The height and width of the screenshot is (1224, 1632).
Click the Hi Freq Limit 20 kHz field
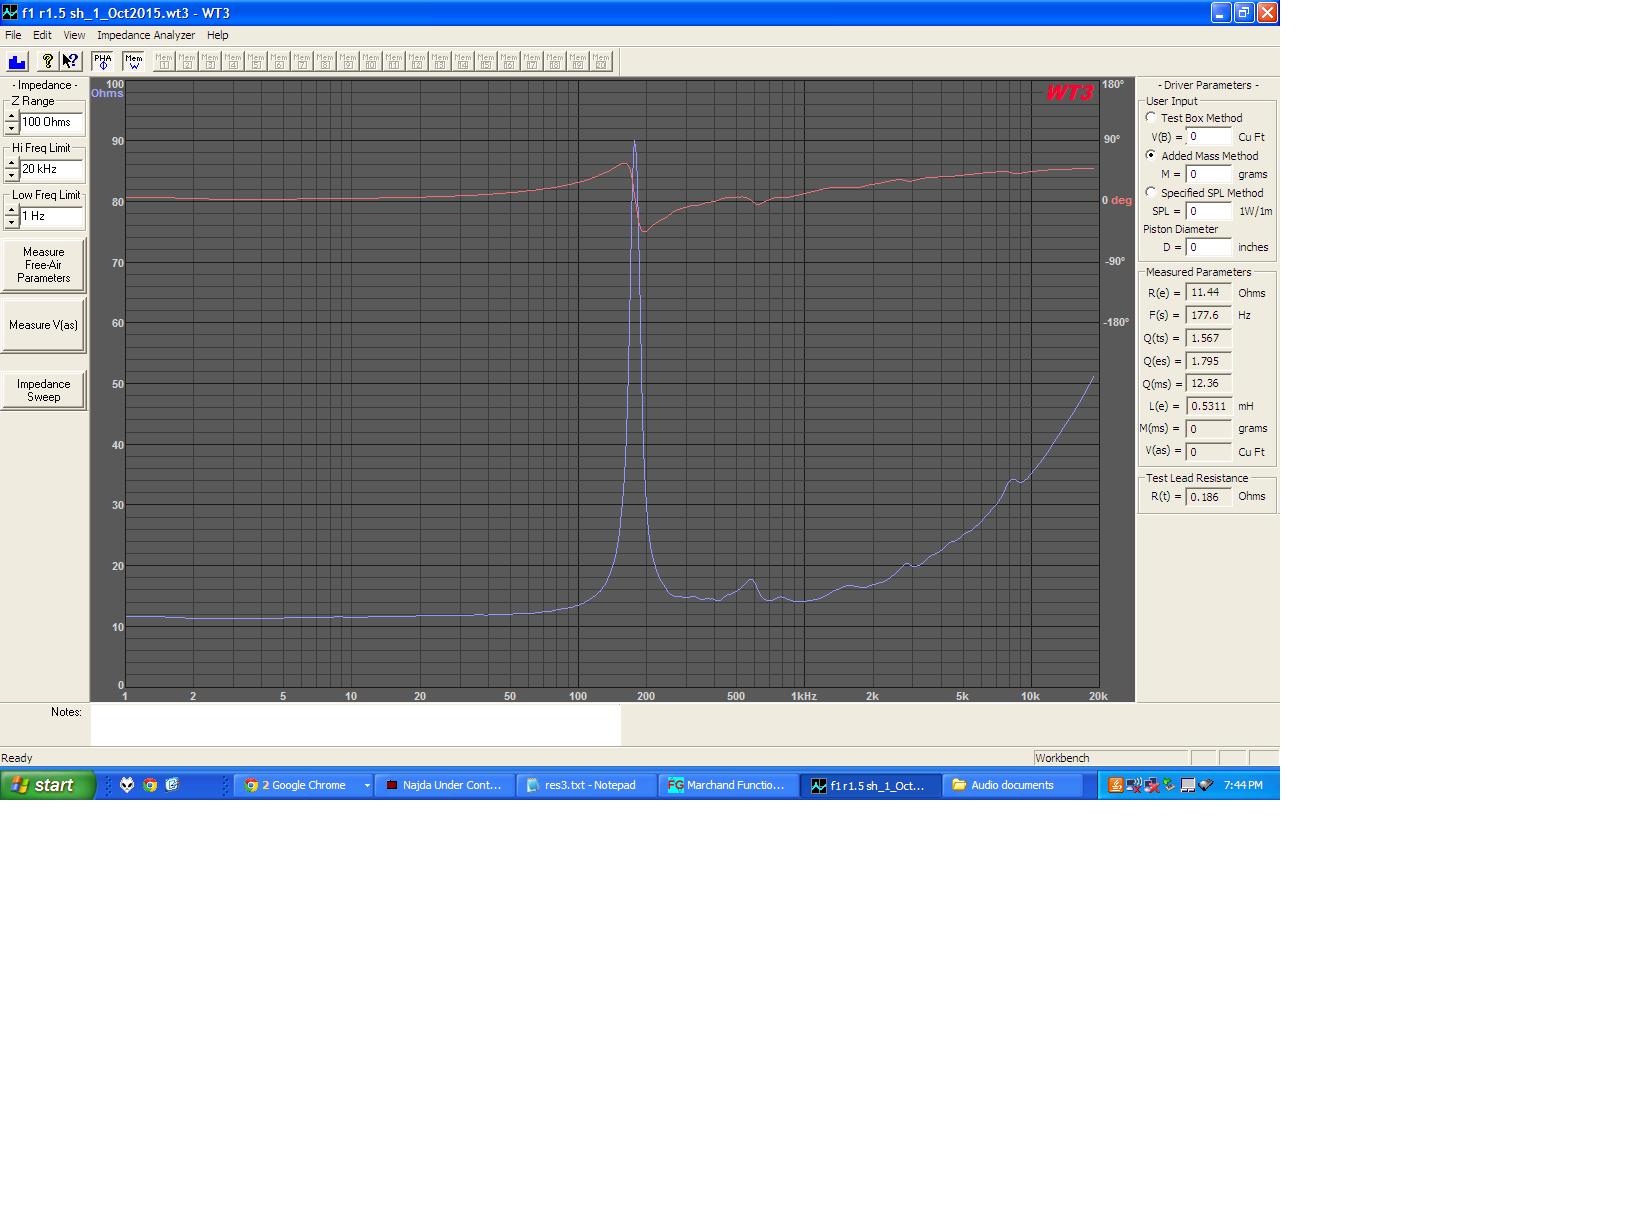tap(51, 169)
